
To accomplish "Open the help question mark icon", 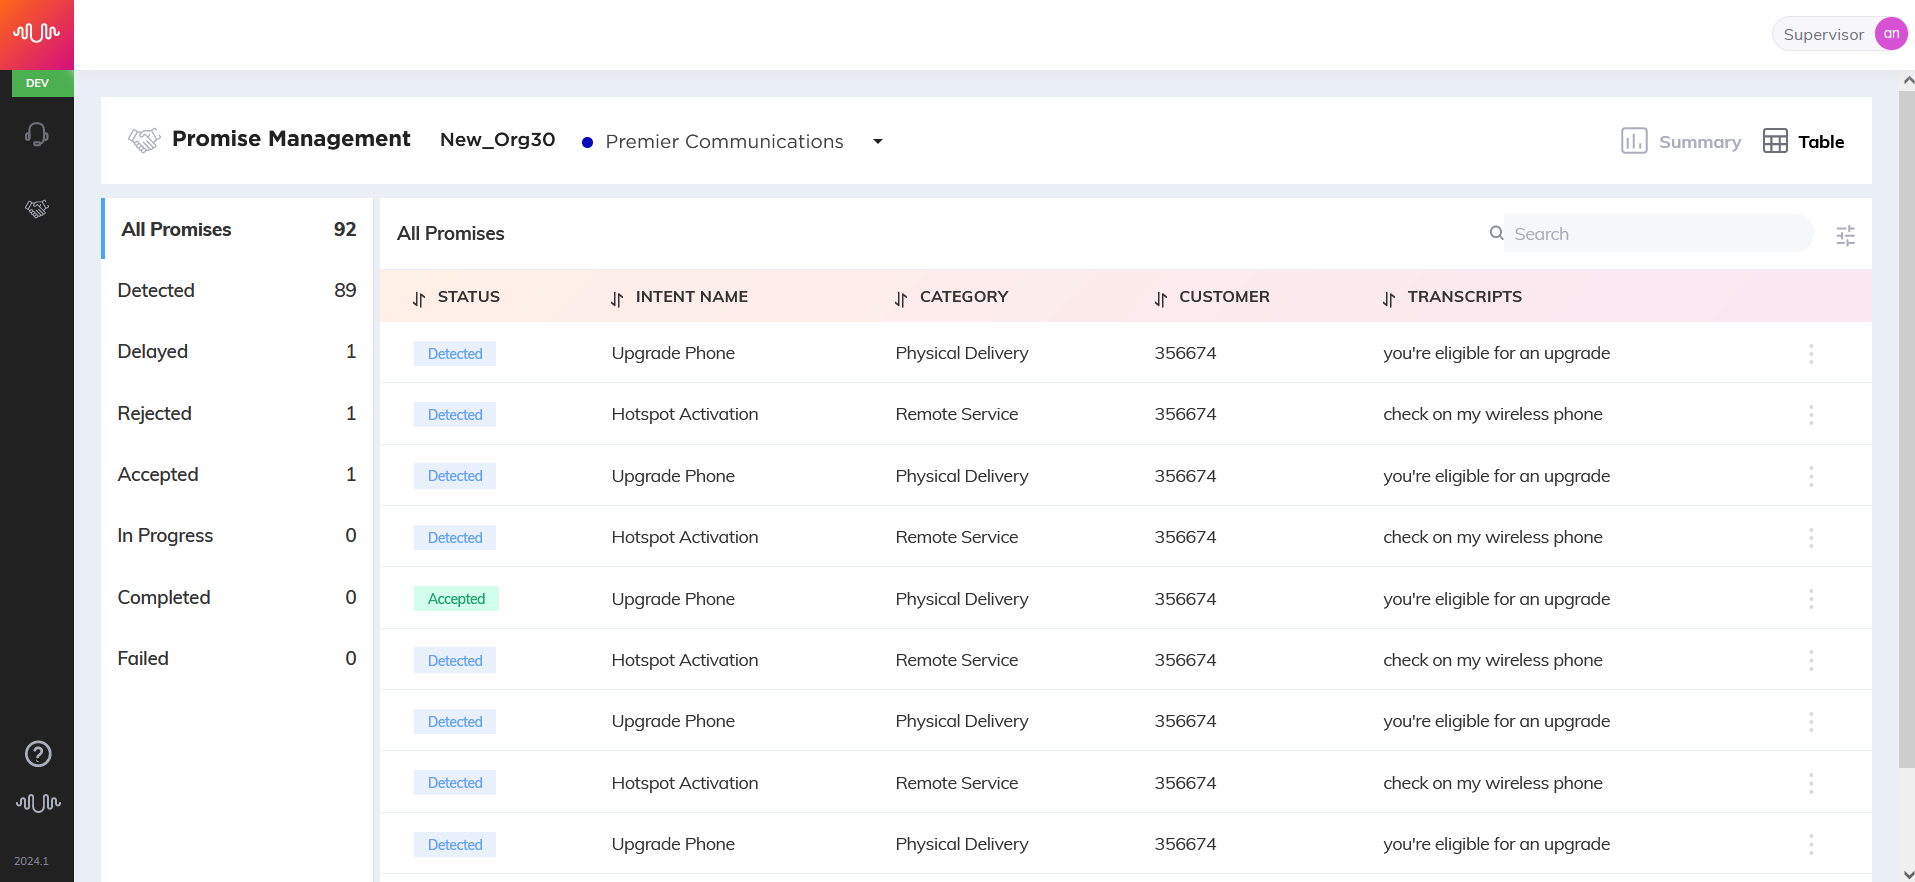I will (x=38, y=754).
